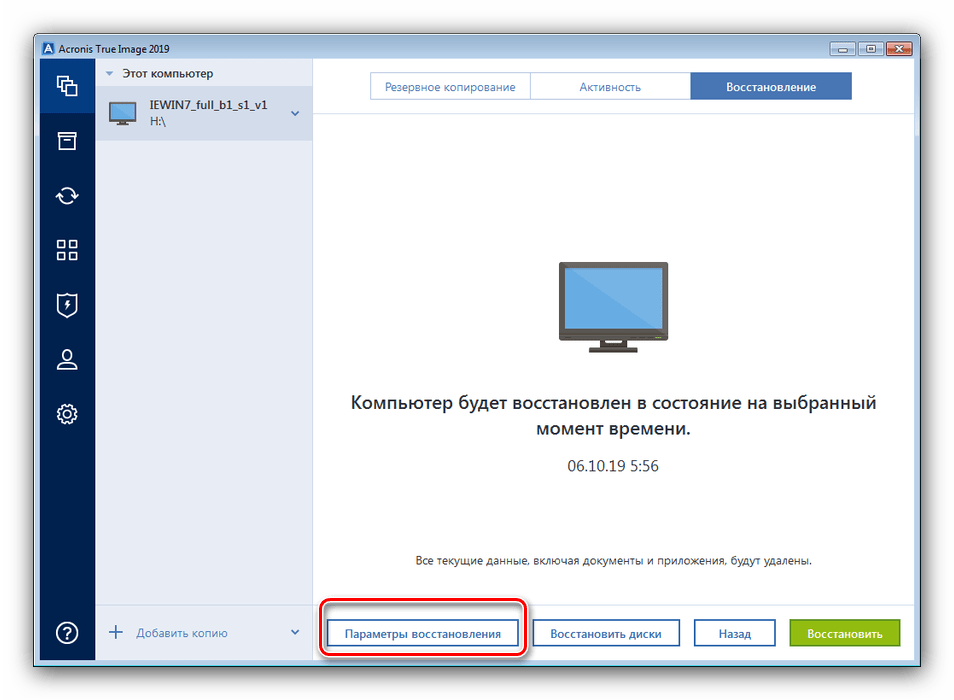Screen dimensions: 954x700
Task: Click the recovery date 06.10.19 5:56
Action: pyautogui.click(x=613, y=466)
